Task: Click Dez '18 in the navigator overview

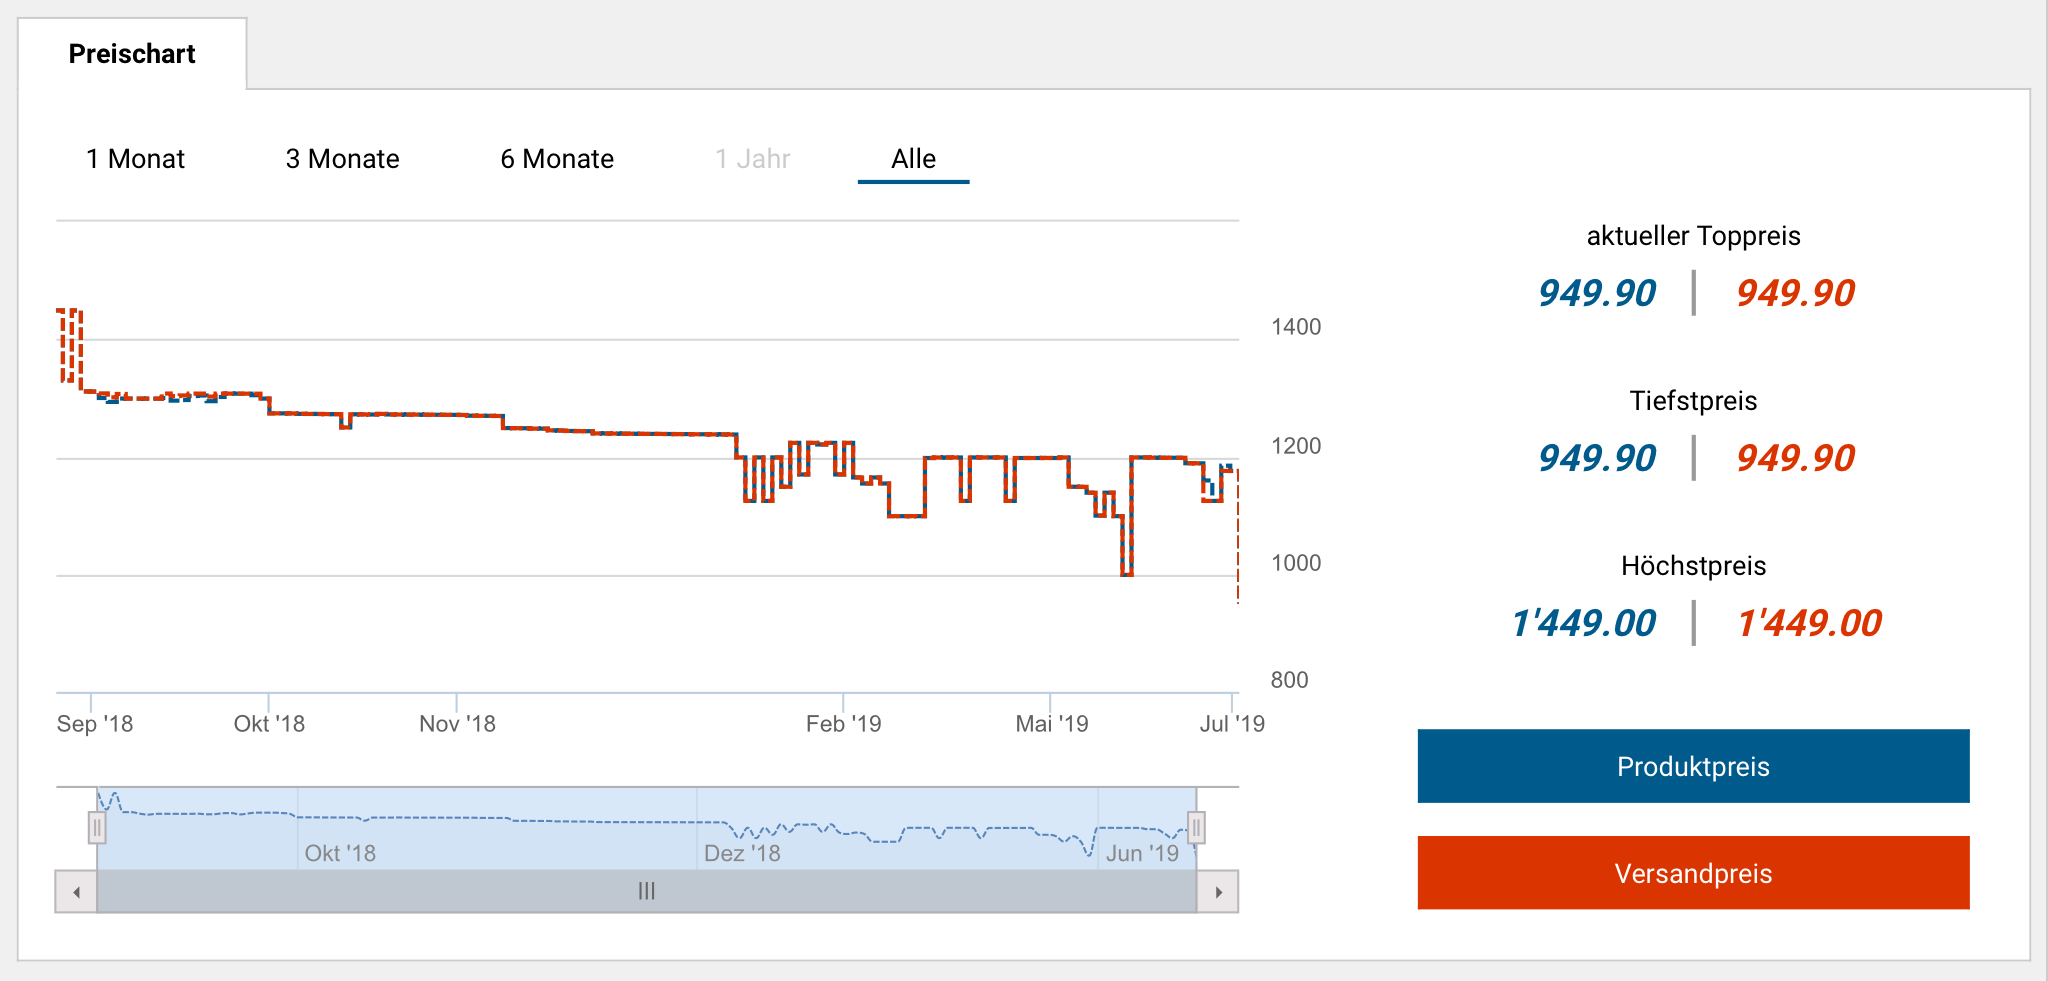Action: coord(742,853)
